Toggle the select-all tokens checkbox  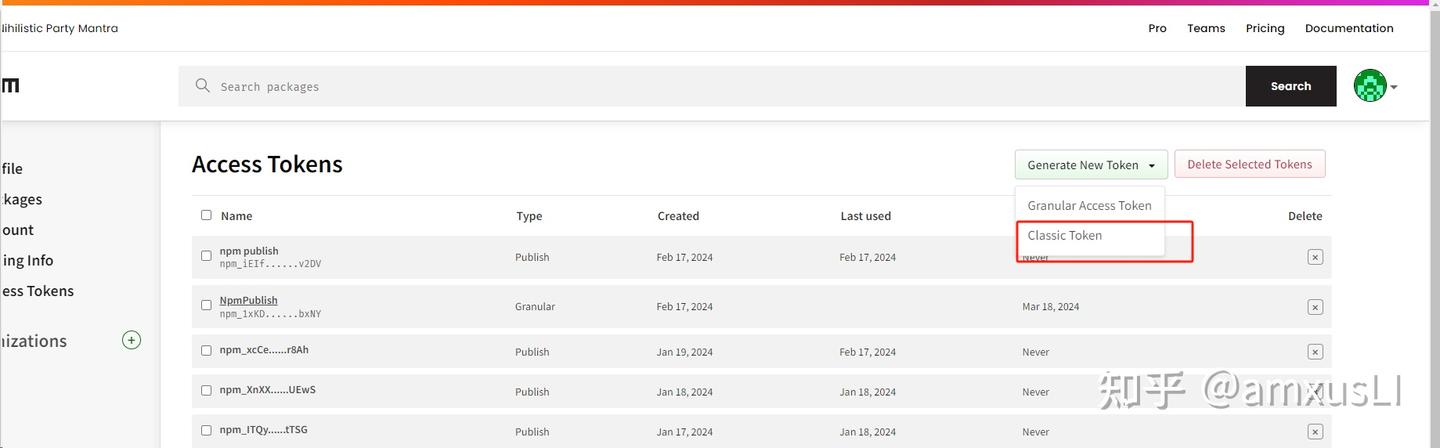pos(206,215)
